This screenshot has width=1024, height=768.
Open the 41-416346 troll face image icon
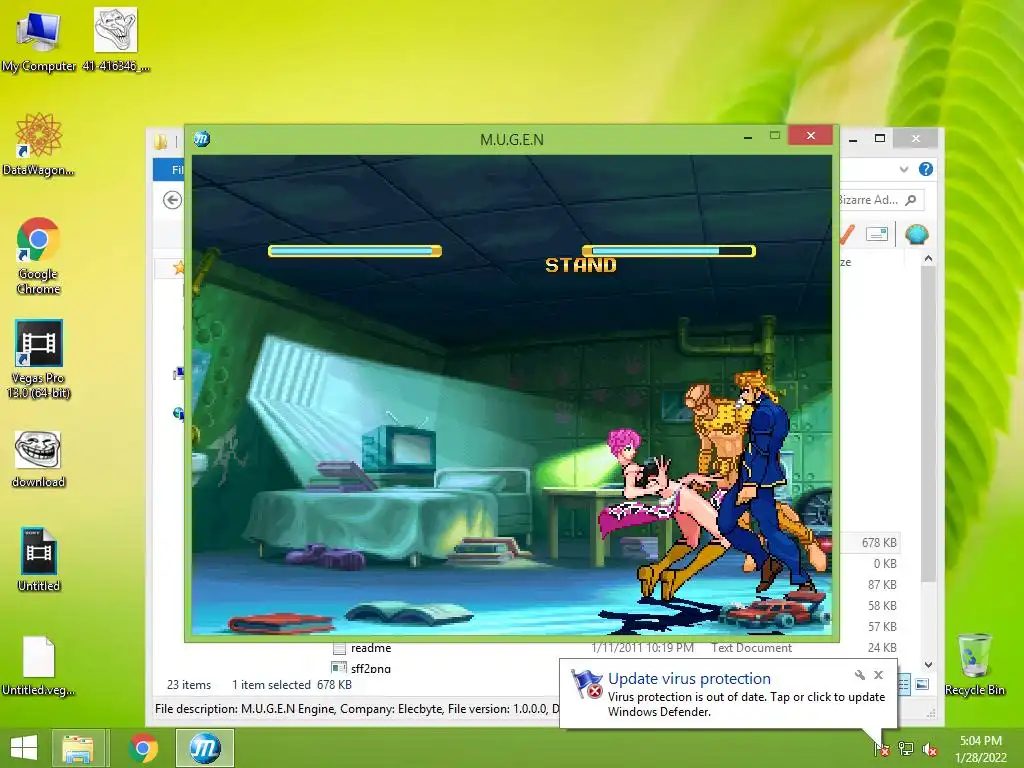point(116,40)
